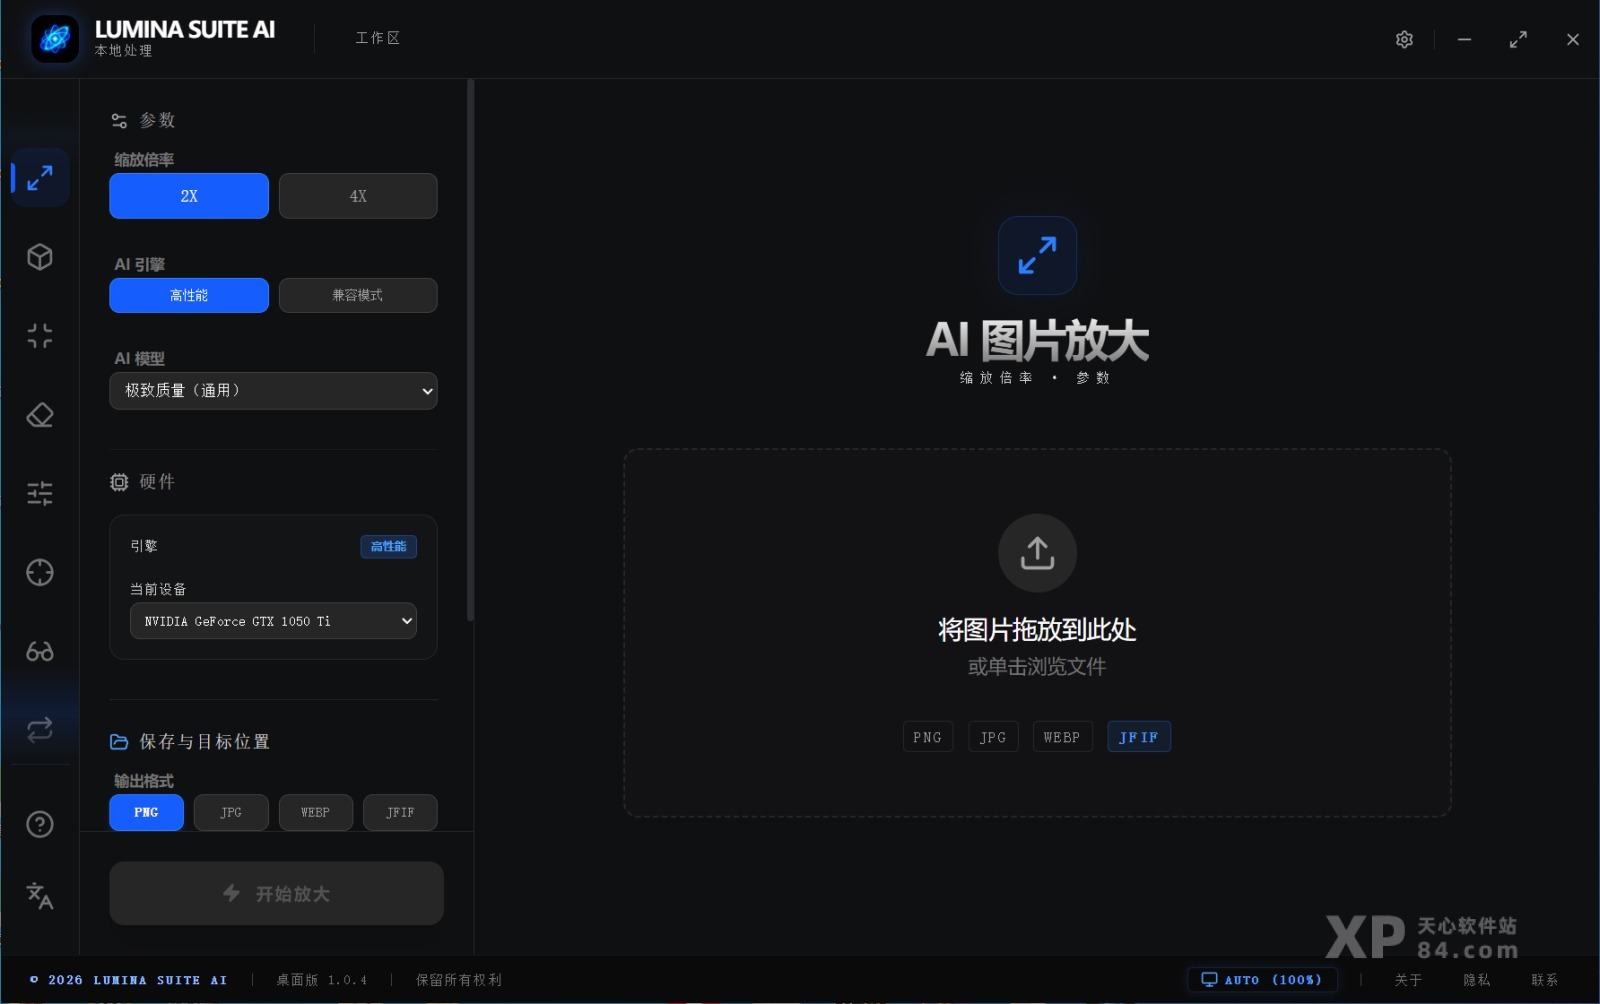Select 2X scale factor
The width and height of the screenshot is (1600, 1004).
click(x=189, y=196)
